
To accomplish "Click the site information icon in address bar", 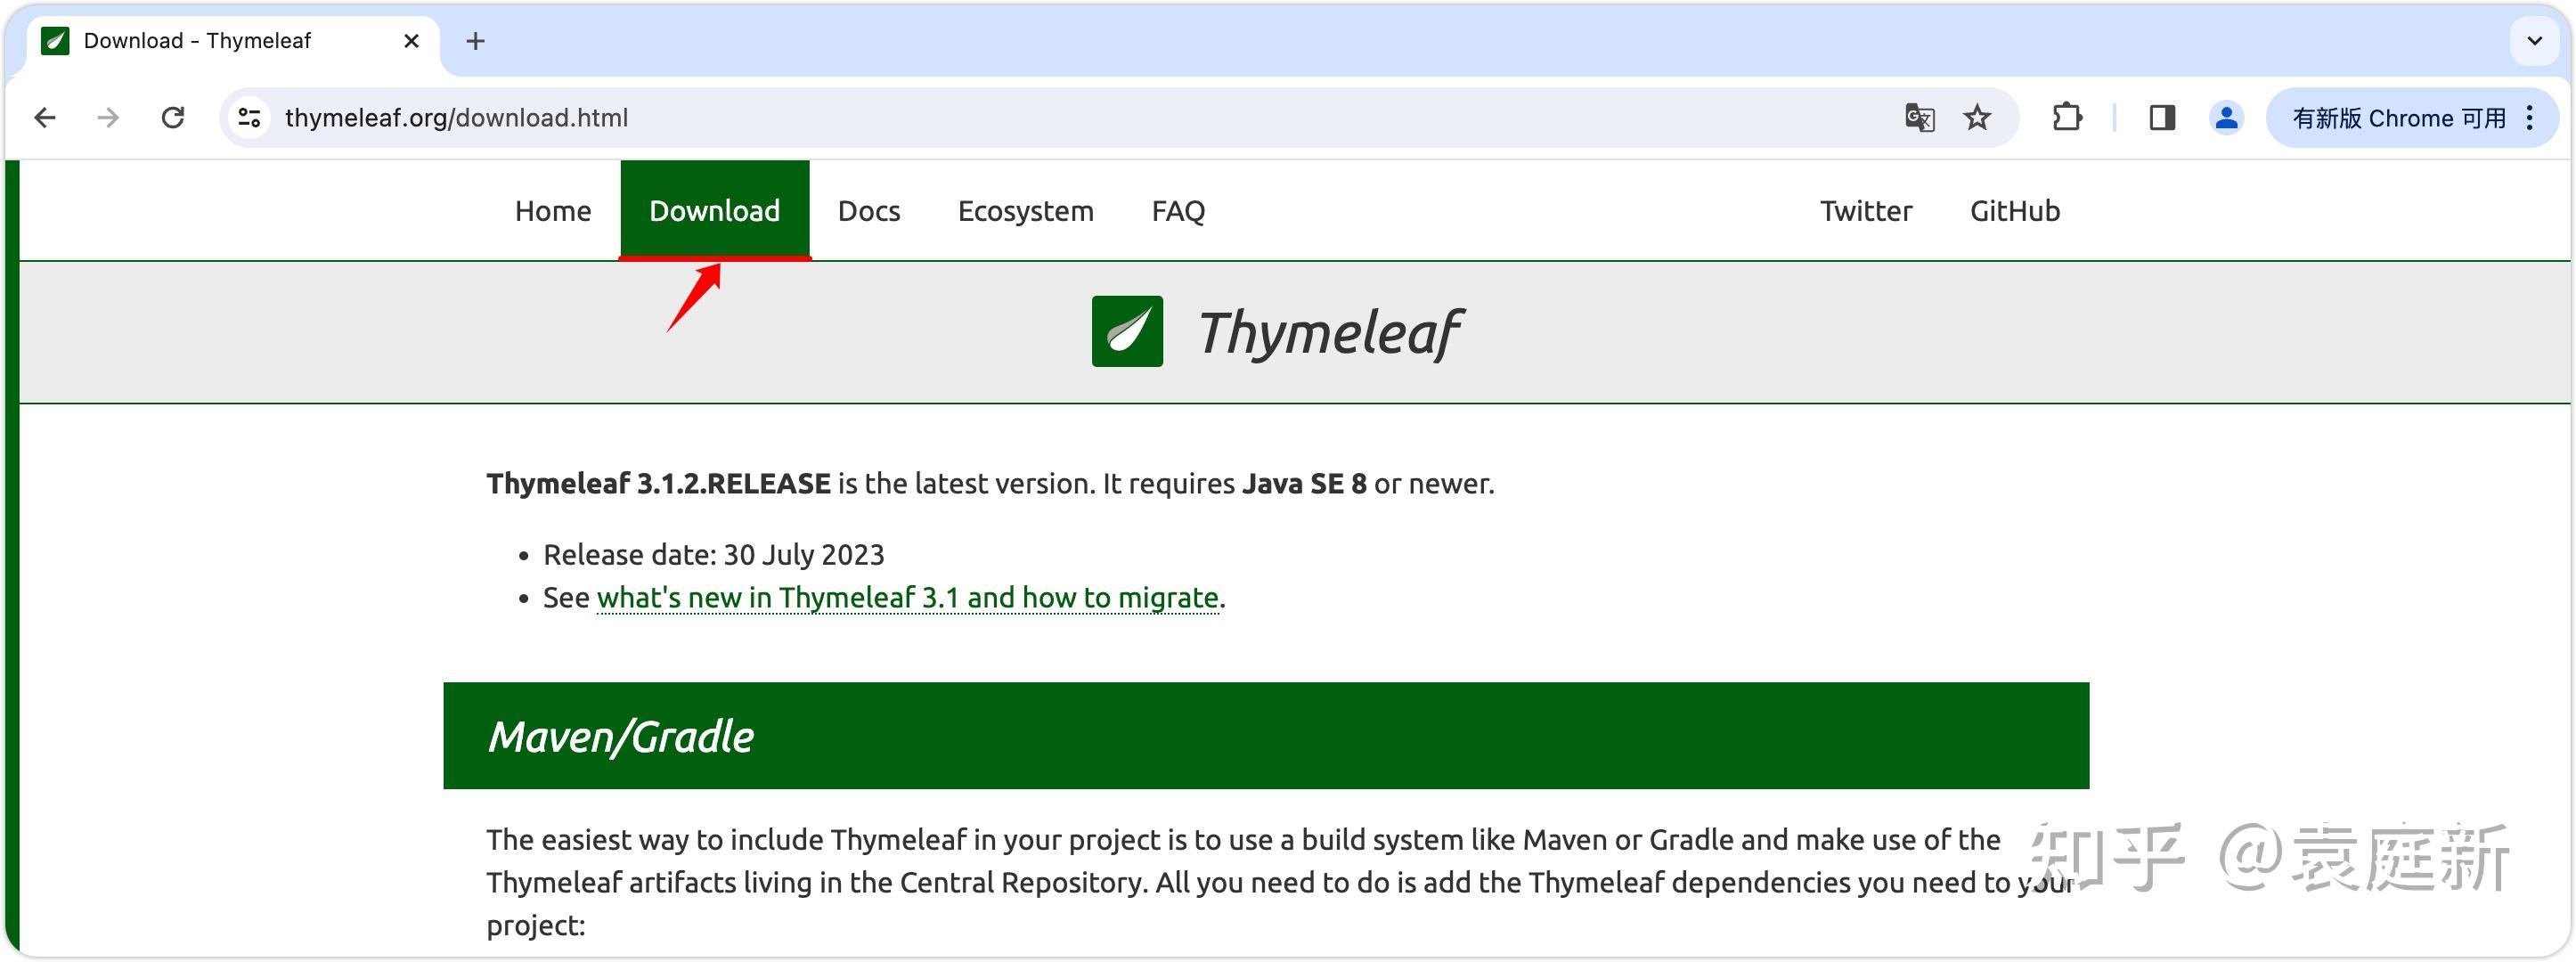I will (248, 117).
